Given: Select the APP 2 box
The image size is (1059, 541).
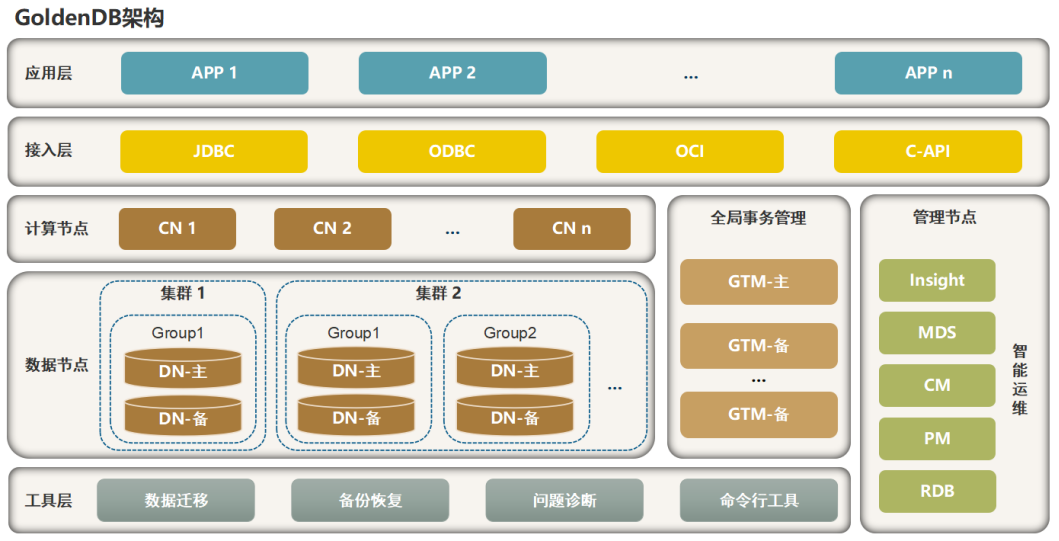Looking at the screenshot, I should 453,73.
